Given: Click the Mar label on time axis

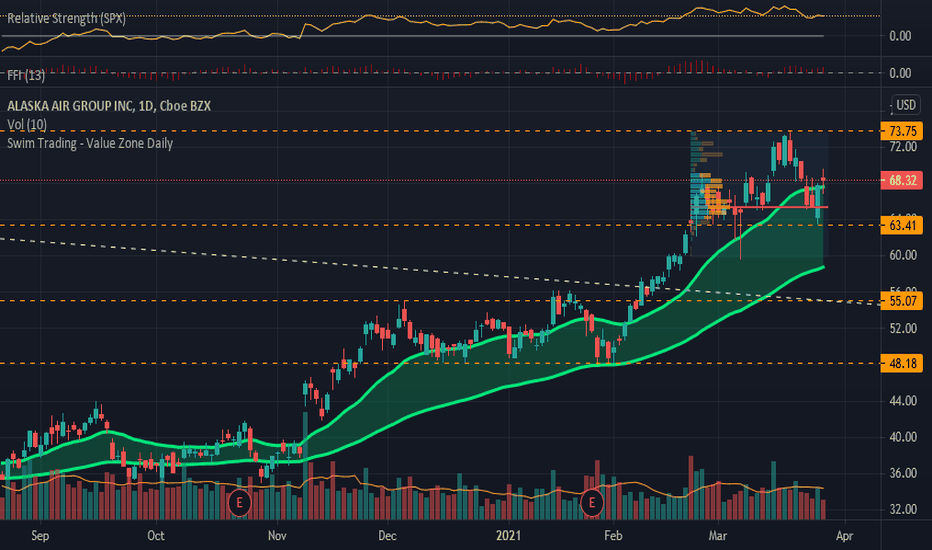Looking at the screenshot, I should [717, 536].
